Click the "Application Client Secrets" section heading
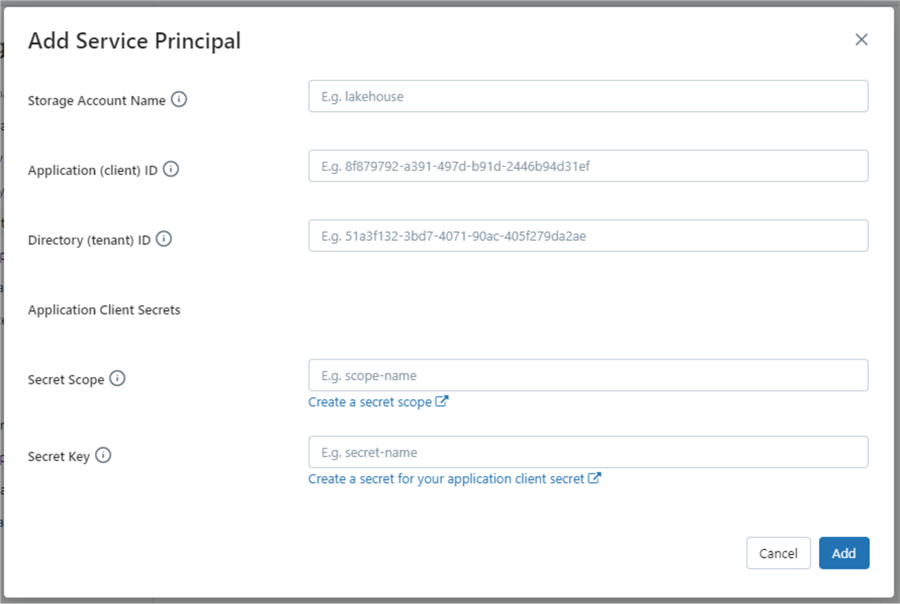Viewport: 900px width, 604px height. click(104, 310)
